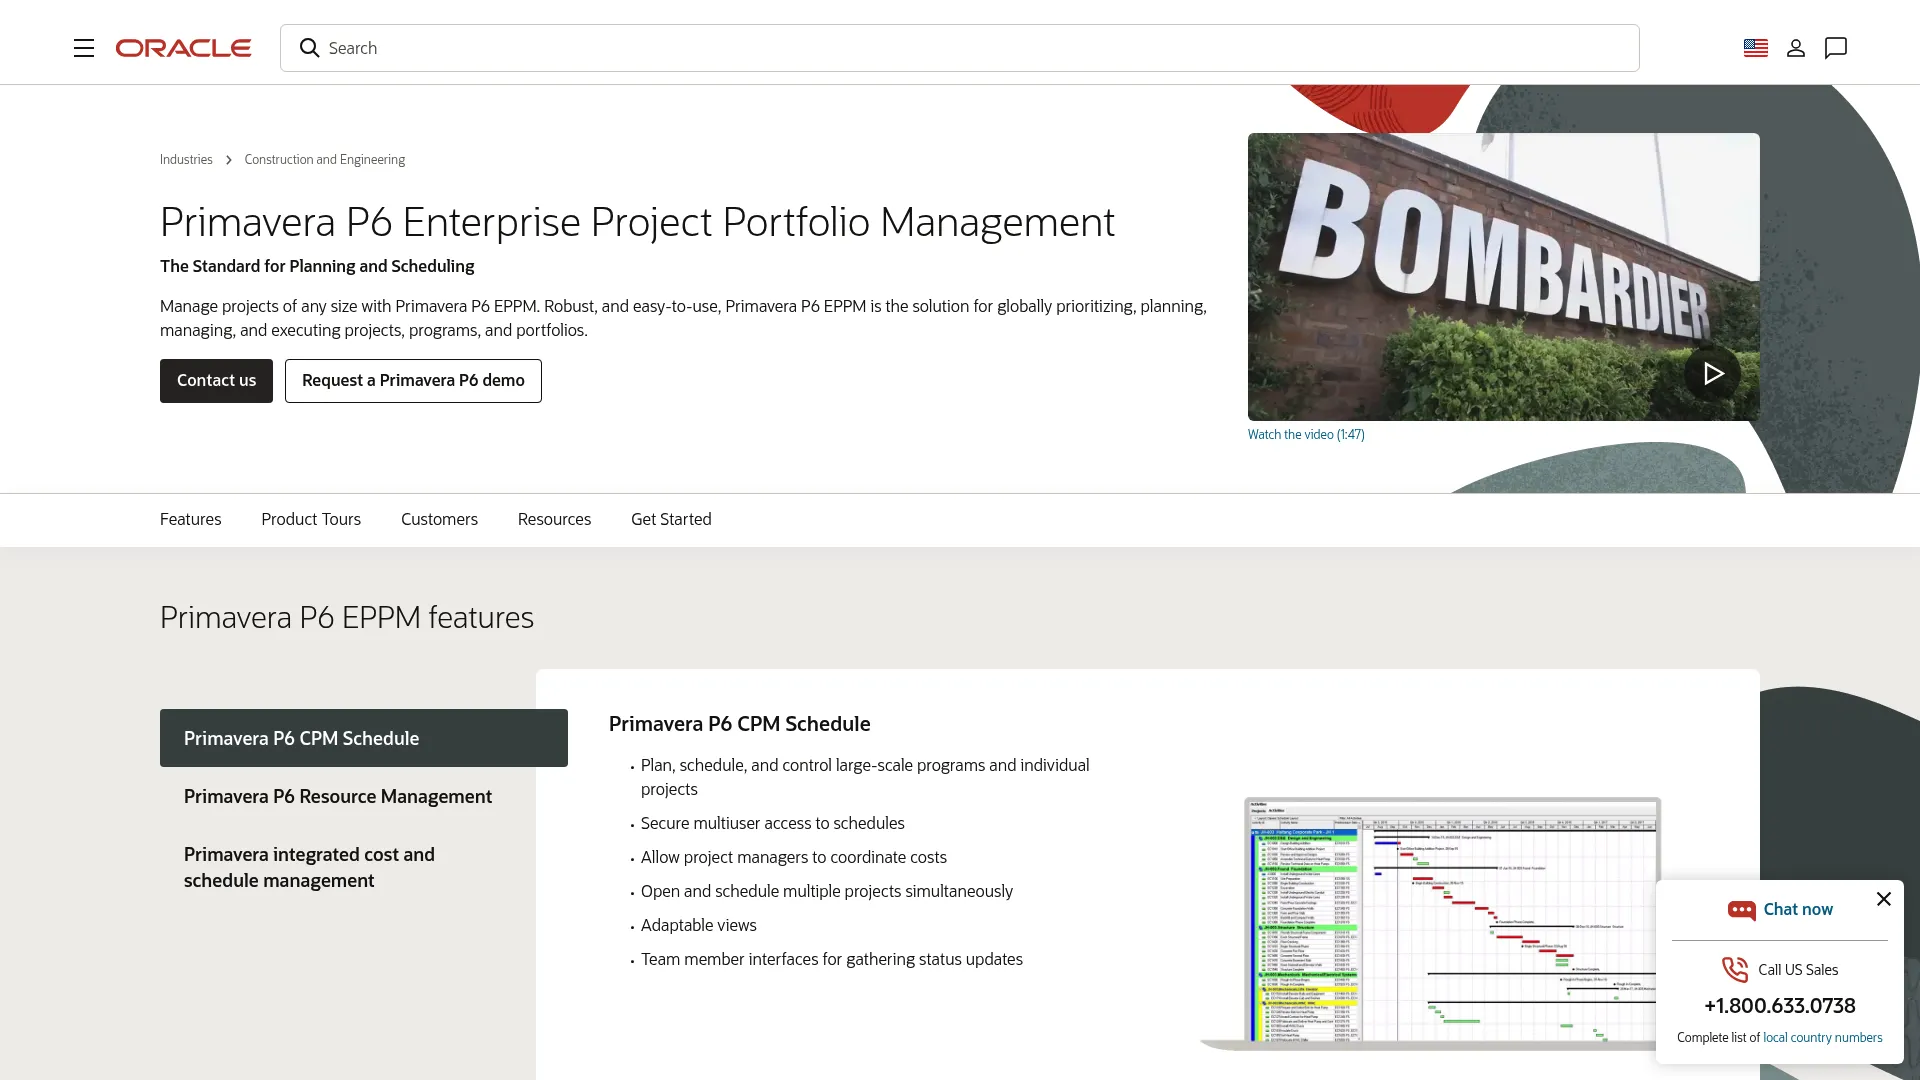Click the Contact us button
Screen dimensions: 1920x1080
216,381
